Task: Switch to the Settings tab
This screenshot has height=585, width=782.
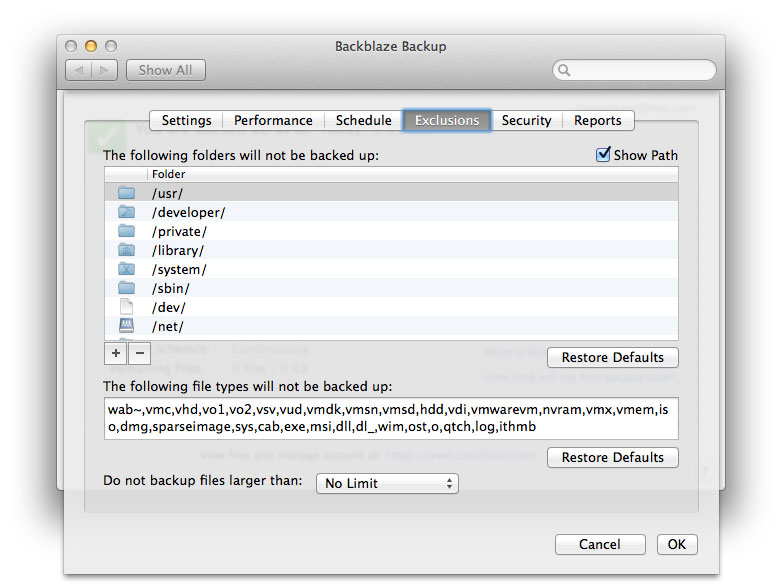Action: (x=186, y=121)
